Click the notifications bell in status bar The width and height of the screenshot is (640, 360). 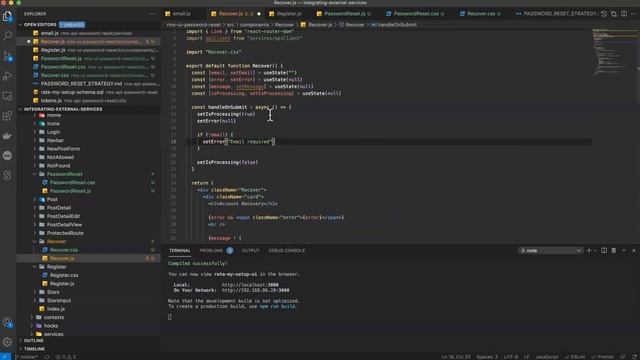[x=635, y=357]
